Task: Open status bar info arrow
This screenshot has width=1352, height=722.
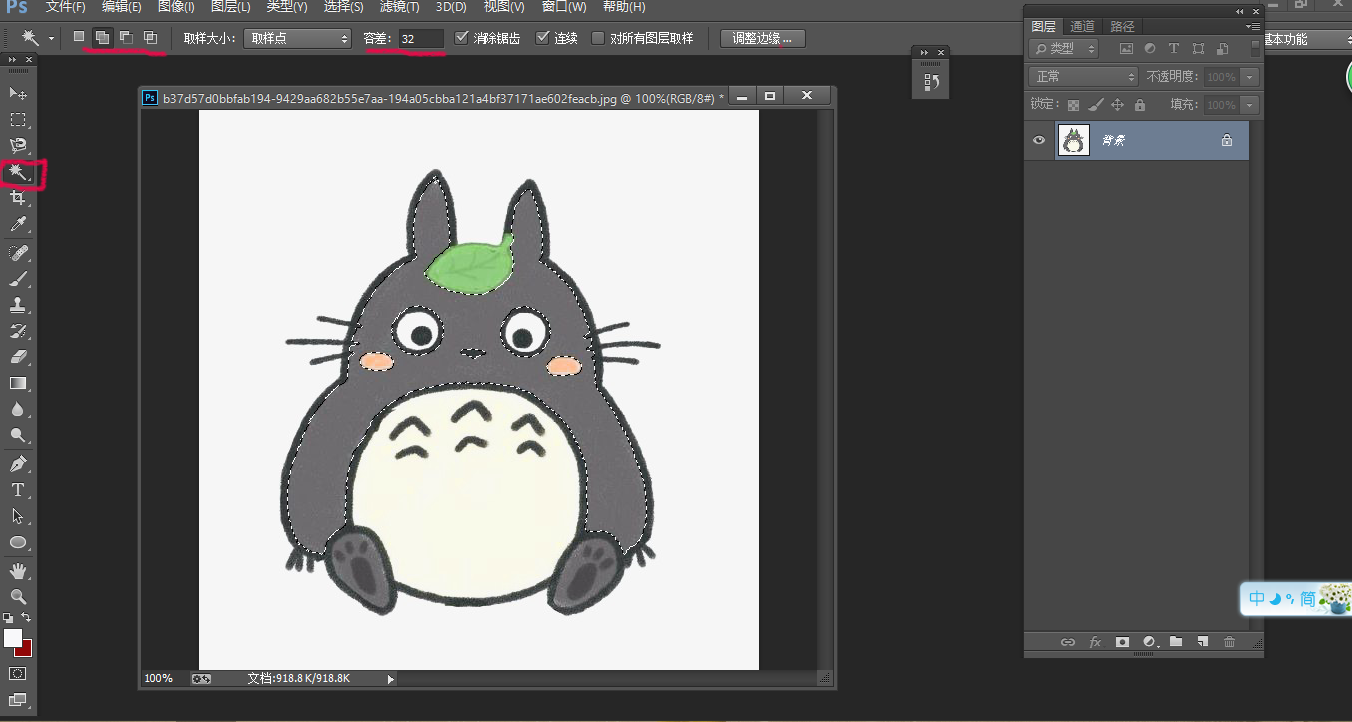Action: pyautogui.click(x=391, y=679)
